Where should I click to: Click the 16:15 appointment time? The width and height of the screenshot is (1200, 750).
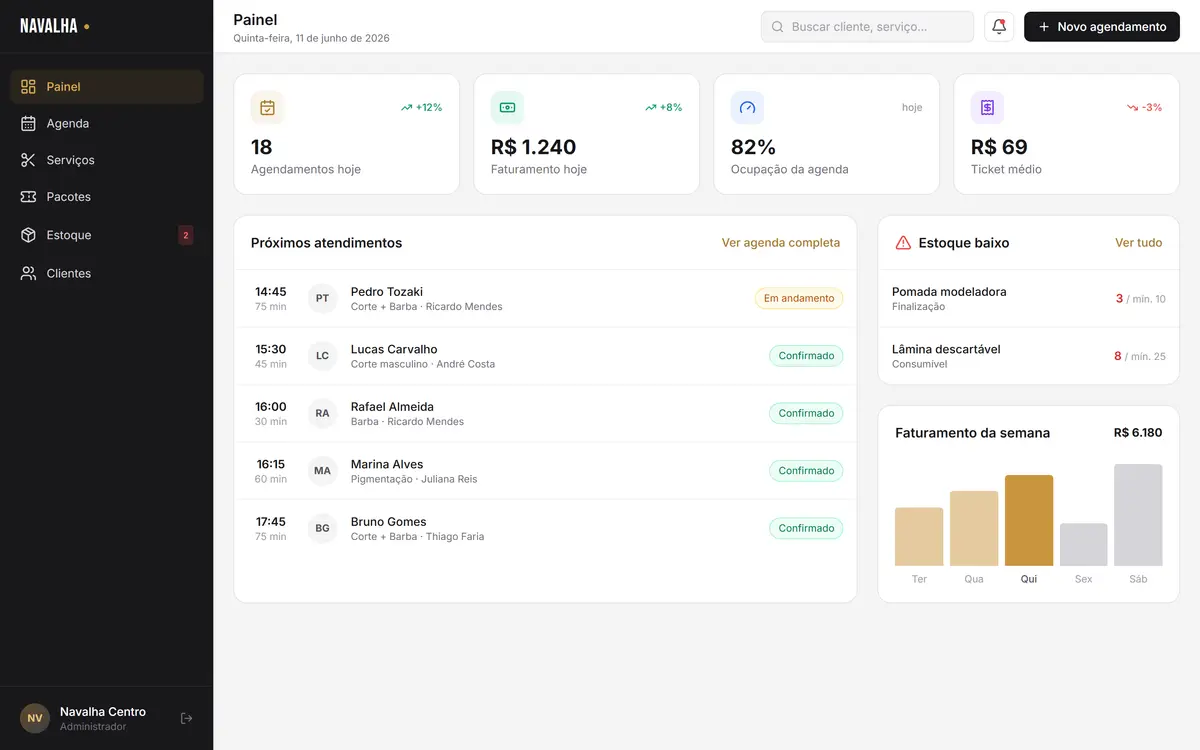(271, 464)
